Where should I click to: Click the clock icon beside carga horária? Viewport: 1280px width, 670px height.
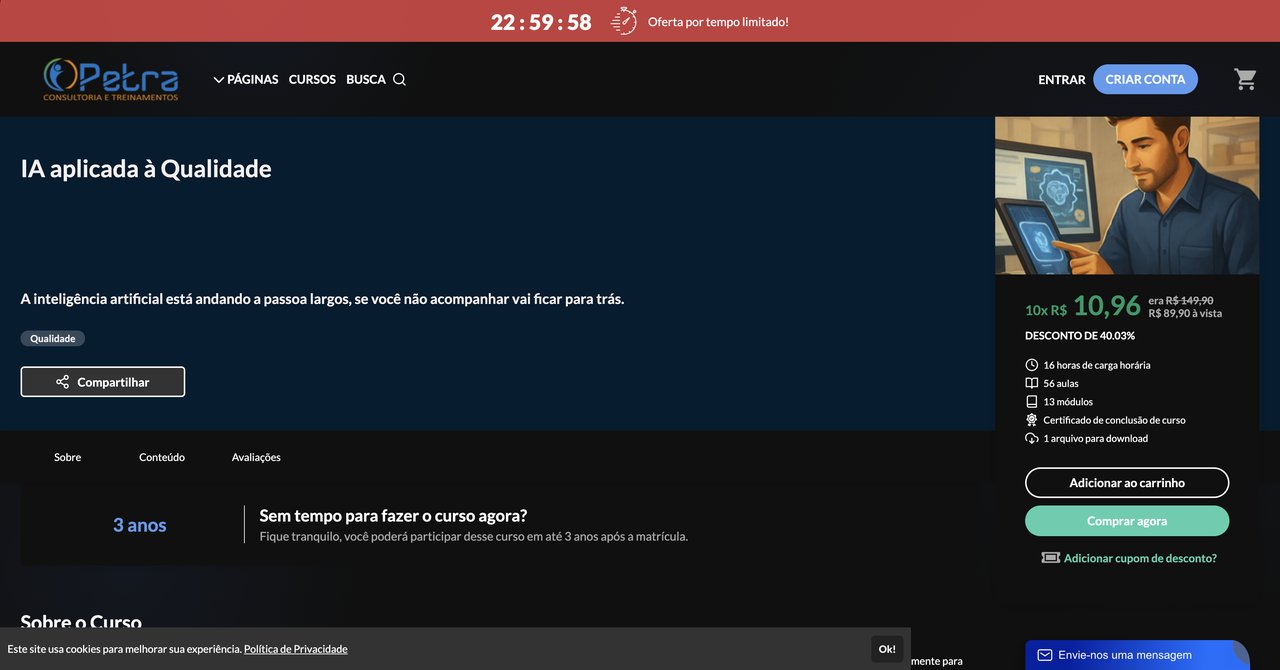1032,365
